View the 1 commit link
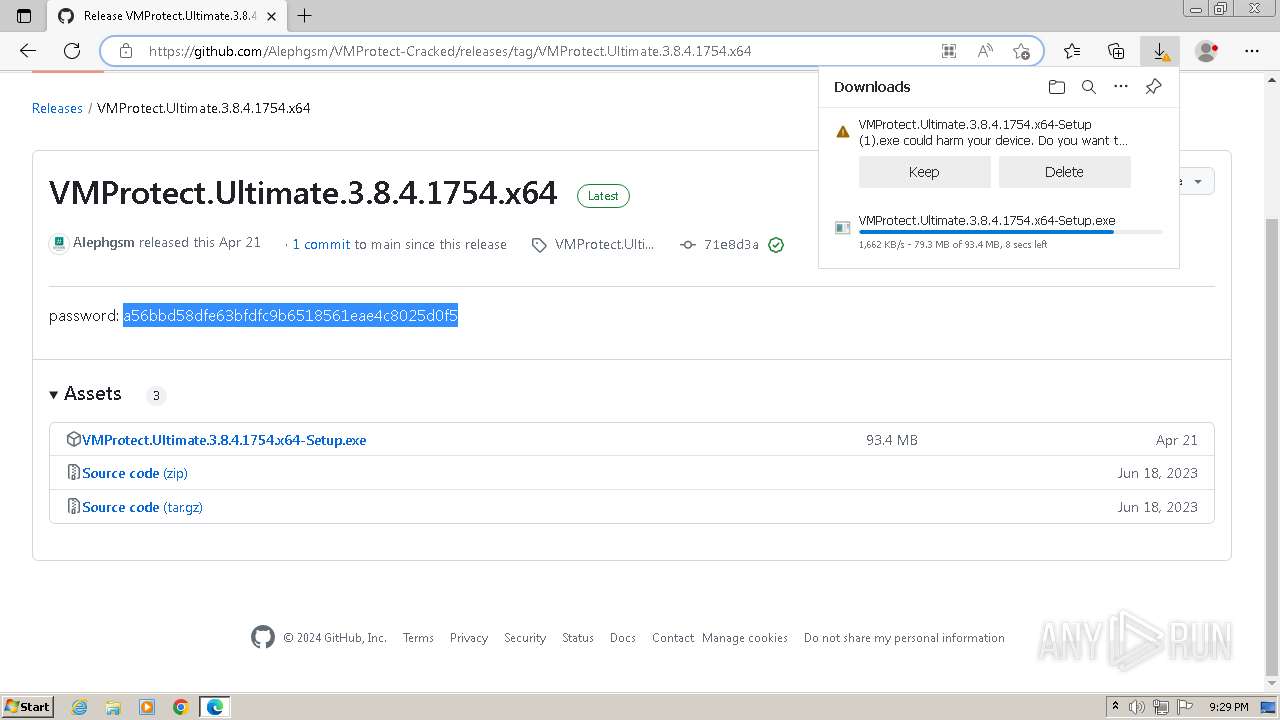This screenshot has height=720, width=1280. pos(321,244)
